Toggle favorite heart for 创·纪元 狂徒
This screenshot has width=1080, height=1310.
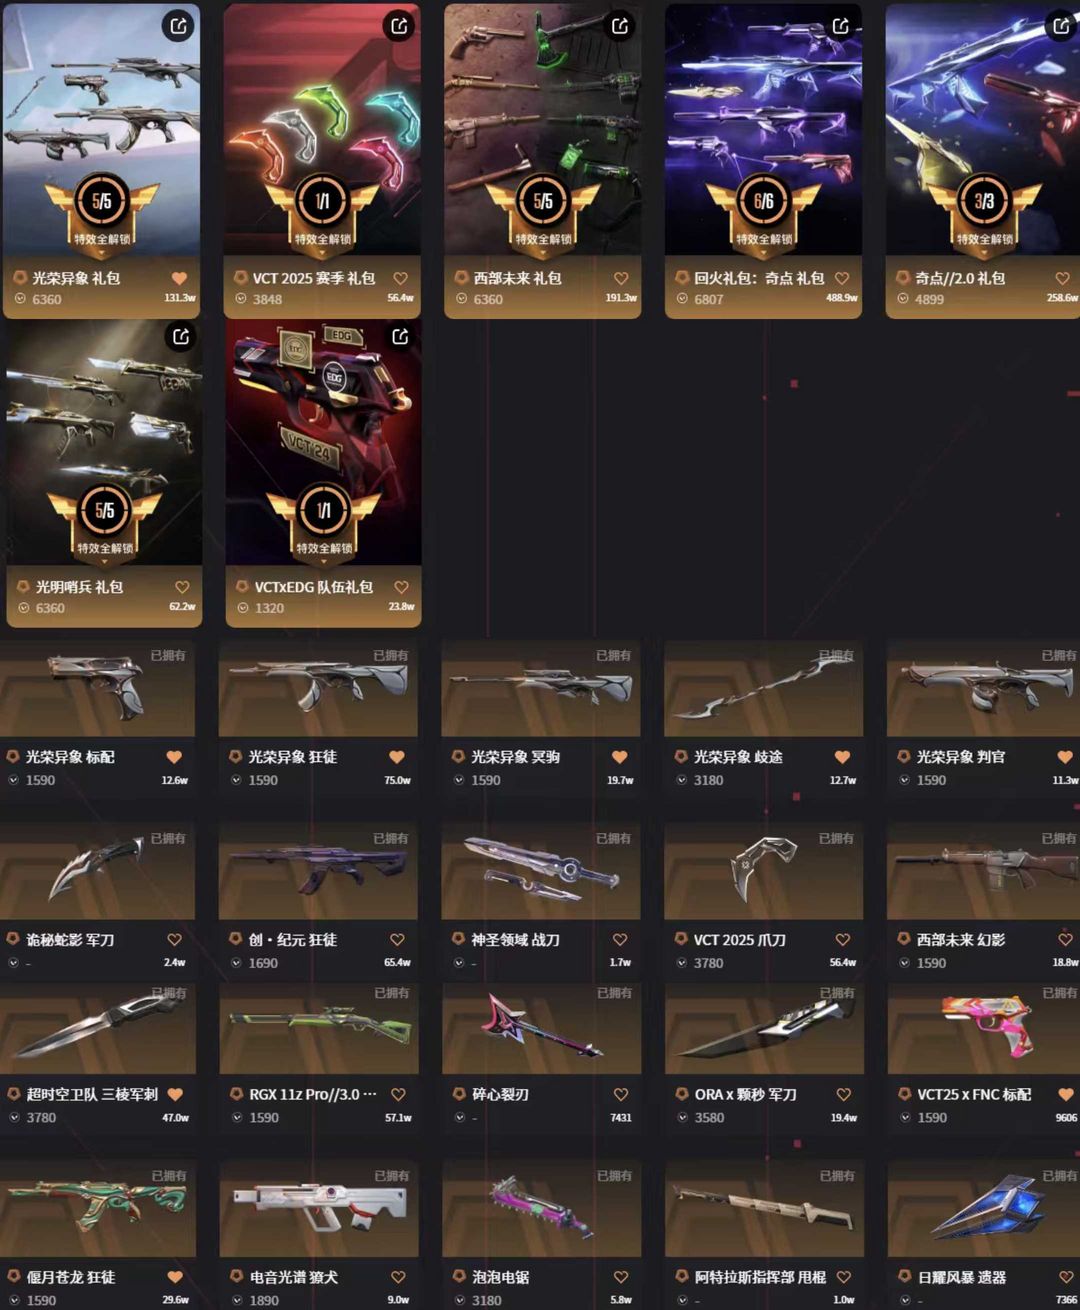coord(397,940)
